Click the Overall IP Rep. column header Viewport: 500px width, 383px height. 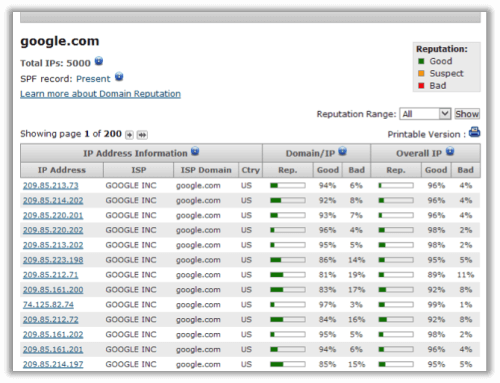396,170
